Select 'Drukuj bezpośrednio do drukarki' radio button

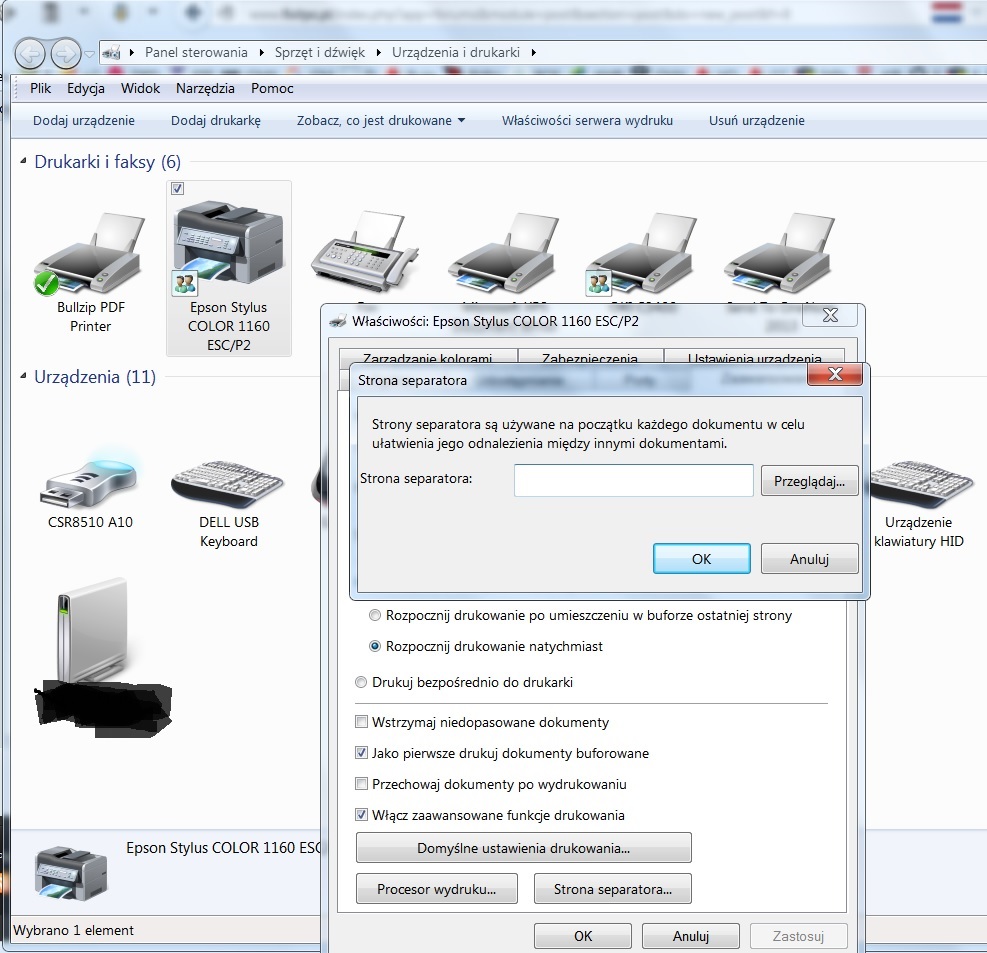click(x=361, y=682)
